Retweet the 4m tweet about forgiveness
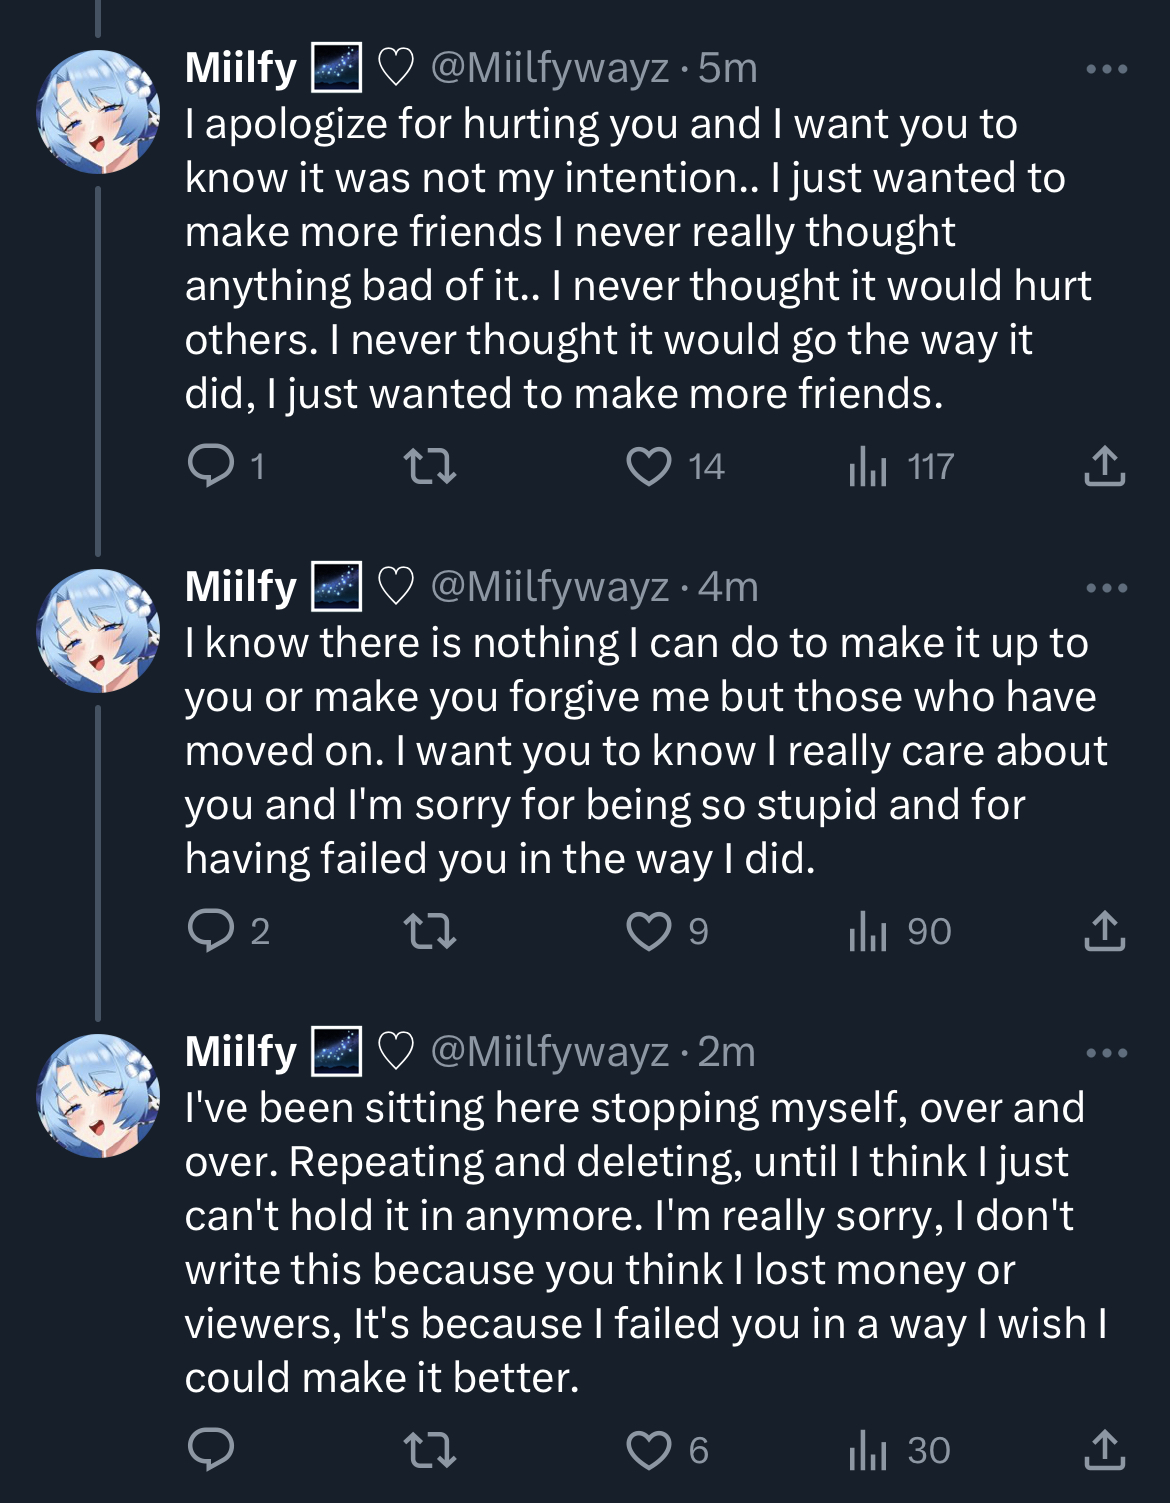 [x=429, y=931]
